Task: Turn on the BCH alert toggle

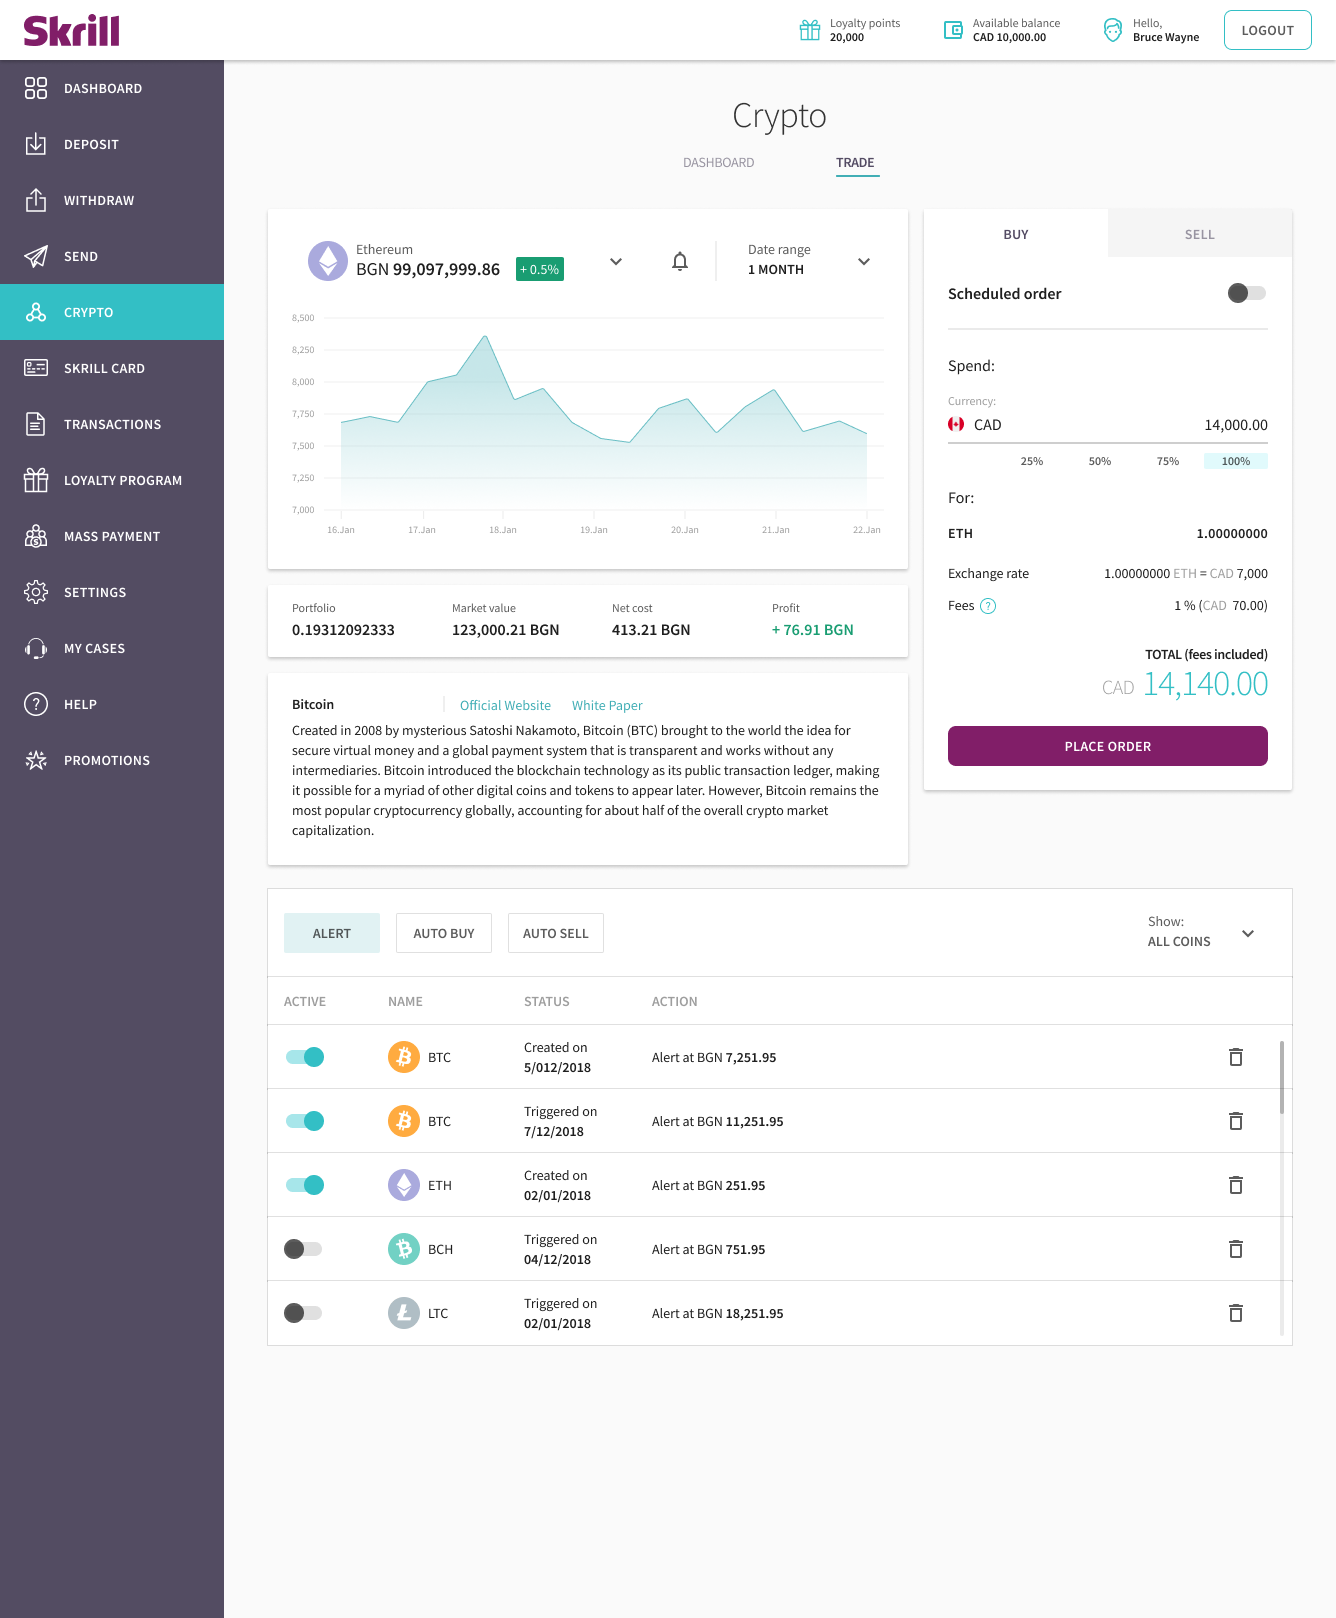Action: (303, 1249)
